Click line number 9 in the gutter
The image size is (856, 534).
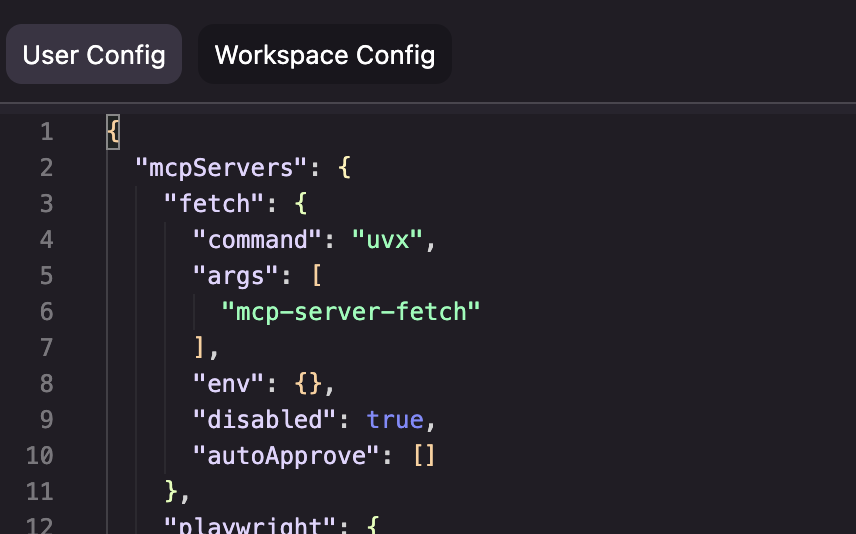pyautogui.click(x=46, y=419)
